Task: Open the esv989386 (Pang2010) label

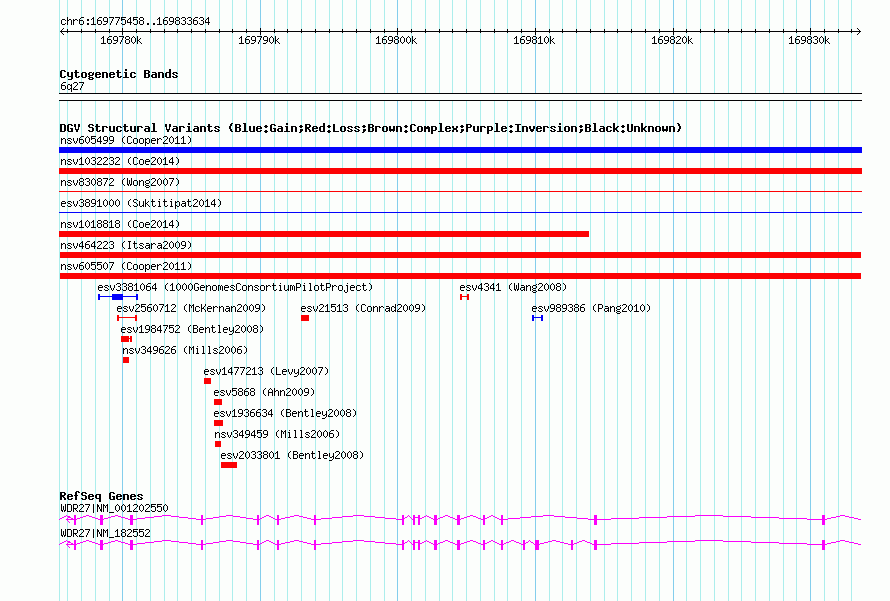Action: (591, 308)
